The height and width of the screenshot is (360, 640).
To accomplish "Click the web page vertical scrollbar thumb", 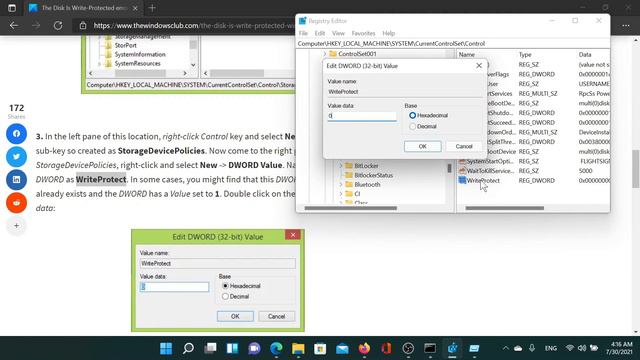I will pos(636,169).
